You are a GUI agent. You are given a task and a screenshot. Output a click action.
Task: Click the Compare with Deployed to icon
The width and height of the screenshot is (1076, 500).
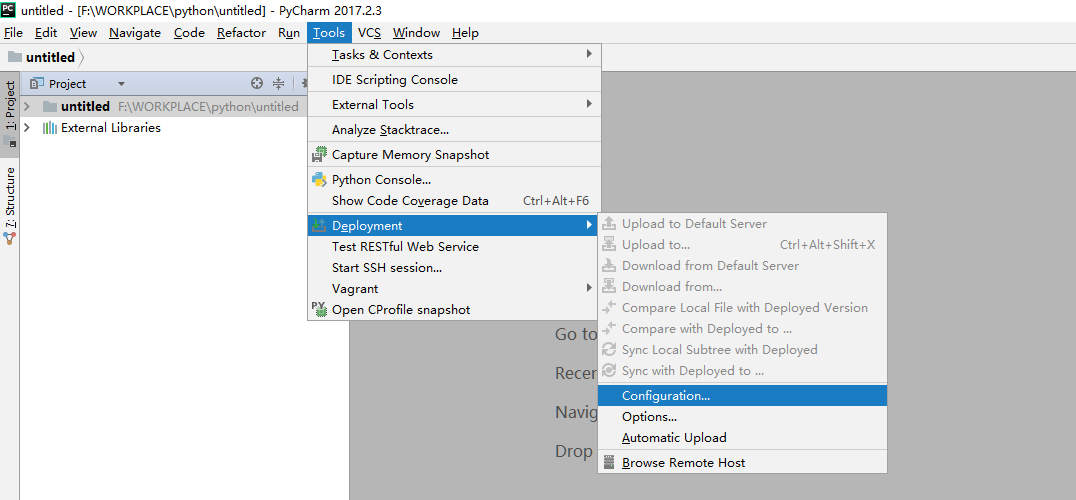point(609,329)
